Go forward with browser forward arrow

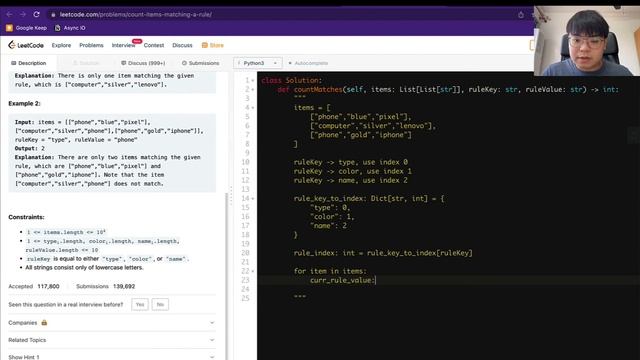pyautogui.click(x=23, y=14)
